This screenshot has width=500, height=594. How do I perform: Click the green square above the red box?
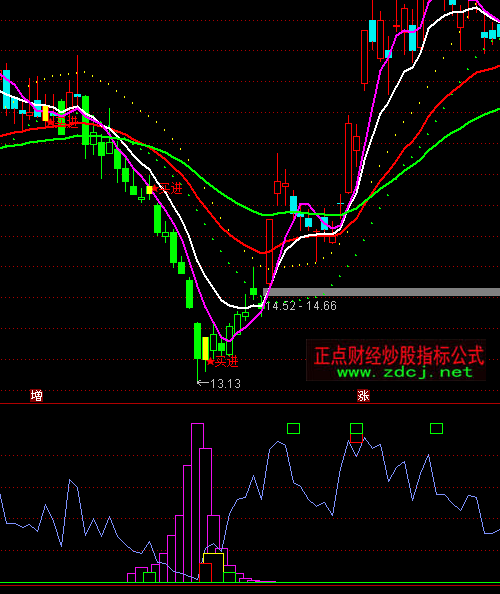pyautogui.click(x=356, y=428)
